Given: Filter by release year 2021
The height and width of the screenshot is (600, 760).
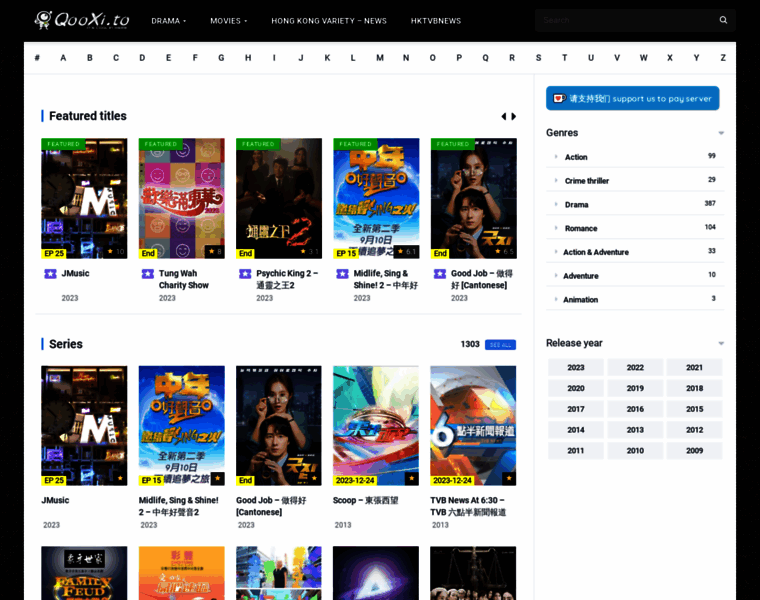Looking at the screenshot, I should pos(694,367).
